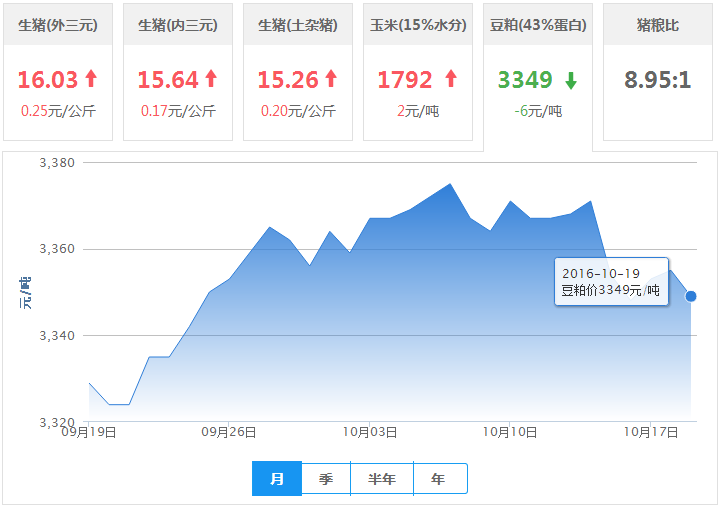Click the 3,380 y-axis label
Image resolution: width=722 pixels, height=509 pixels.
tap(57, 163)
